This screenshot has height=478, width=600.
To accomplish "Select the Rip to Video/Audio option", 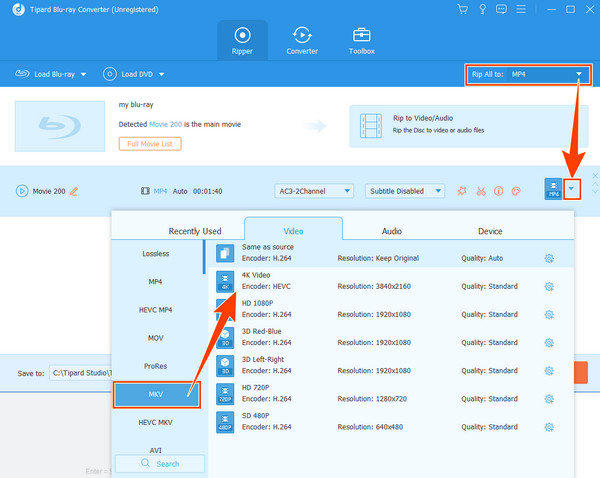I will pos(468,126).
